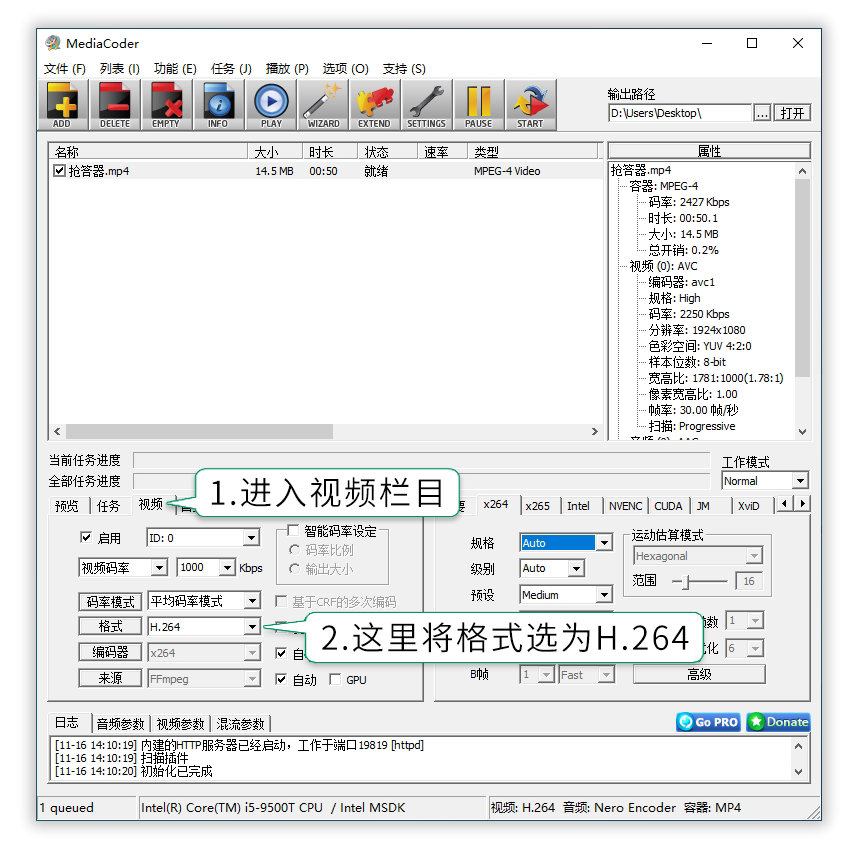
Task: Open the 视频码率 mode dropdown
Action: (159, 568)
